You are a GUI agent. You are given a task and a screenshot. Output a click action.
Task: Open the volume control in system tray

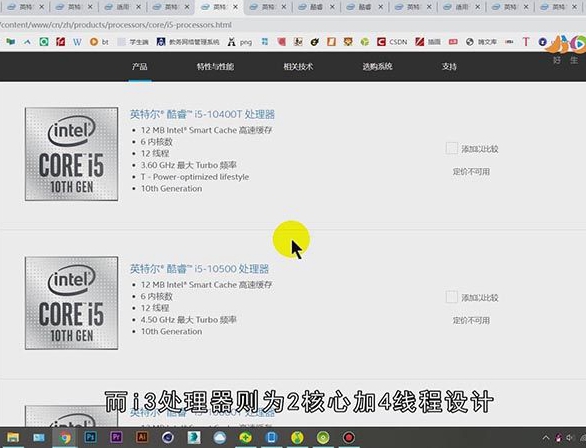pyautogui.click(x=570, y=438)
